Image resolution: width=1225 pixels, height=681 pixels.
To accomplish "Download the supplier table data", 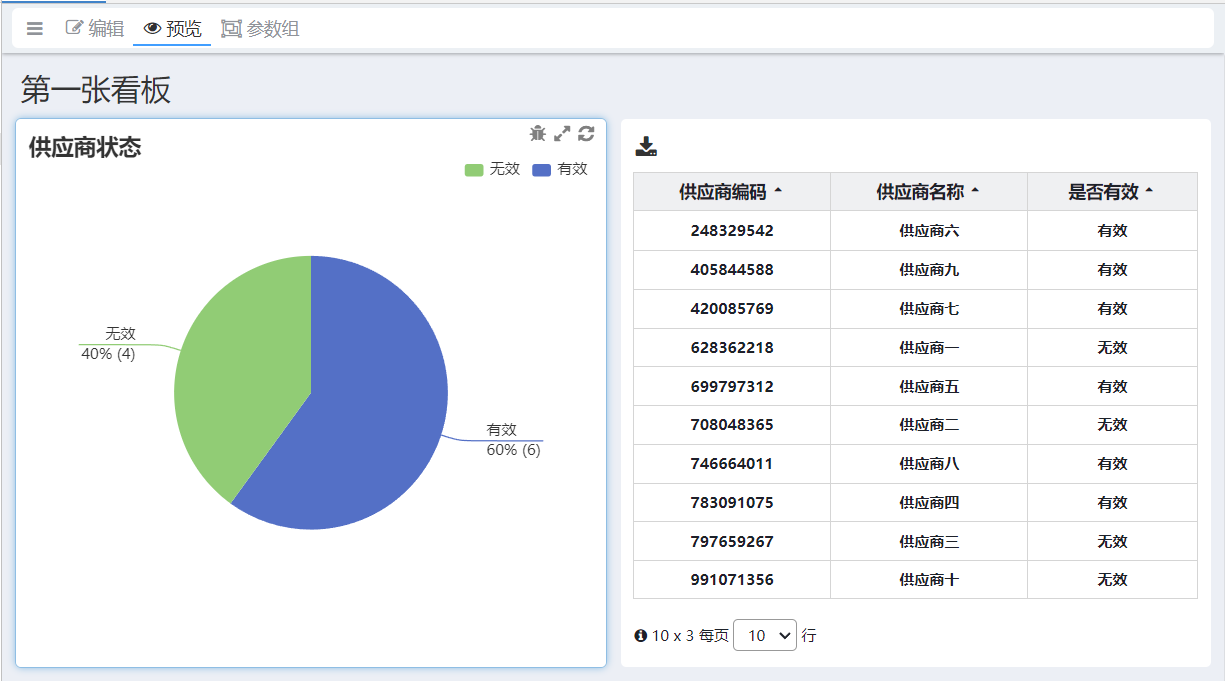I will 646,147.
